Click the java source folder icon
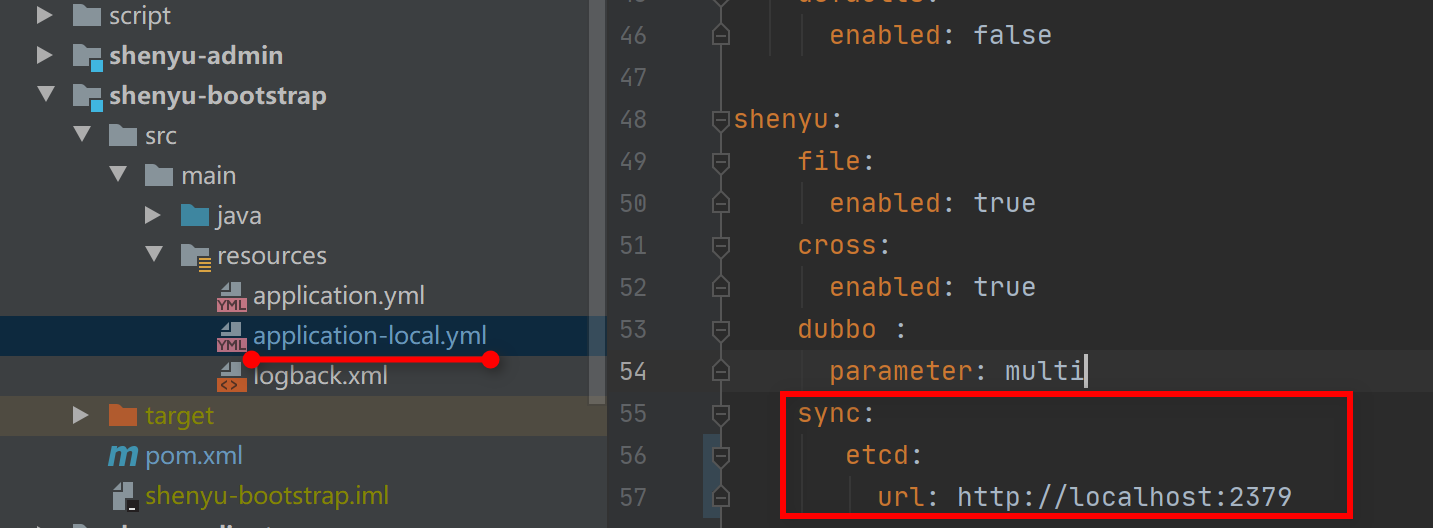The image size is (1433, 528). click(195, 216)
